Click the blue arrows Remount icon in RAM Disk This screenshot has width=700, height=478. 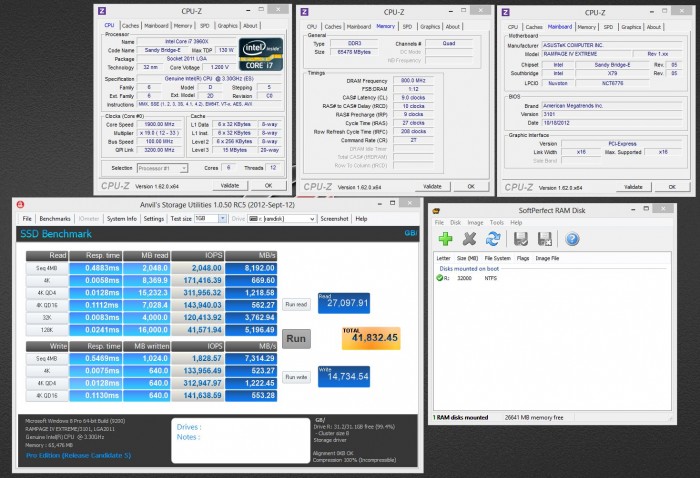(x=493, y=239)
